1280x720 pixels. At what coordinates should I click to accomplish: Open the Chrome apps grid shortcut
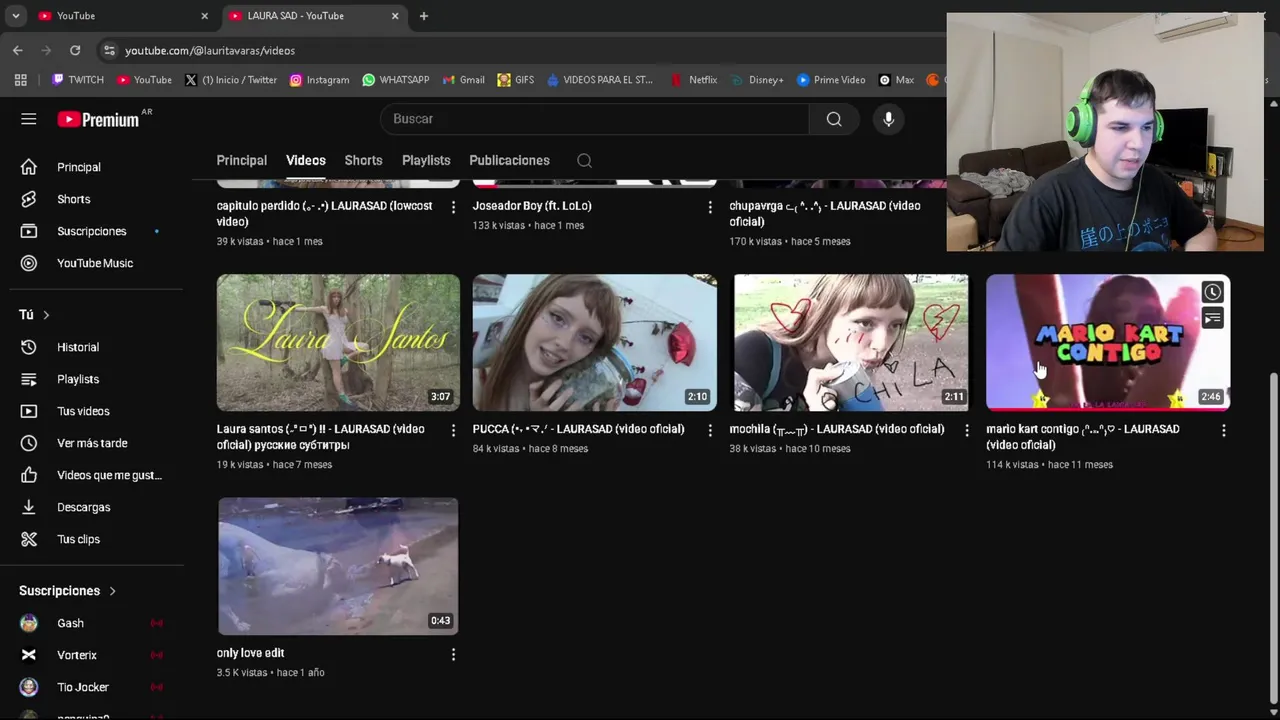click(x=21, y=80)
